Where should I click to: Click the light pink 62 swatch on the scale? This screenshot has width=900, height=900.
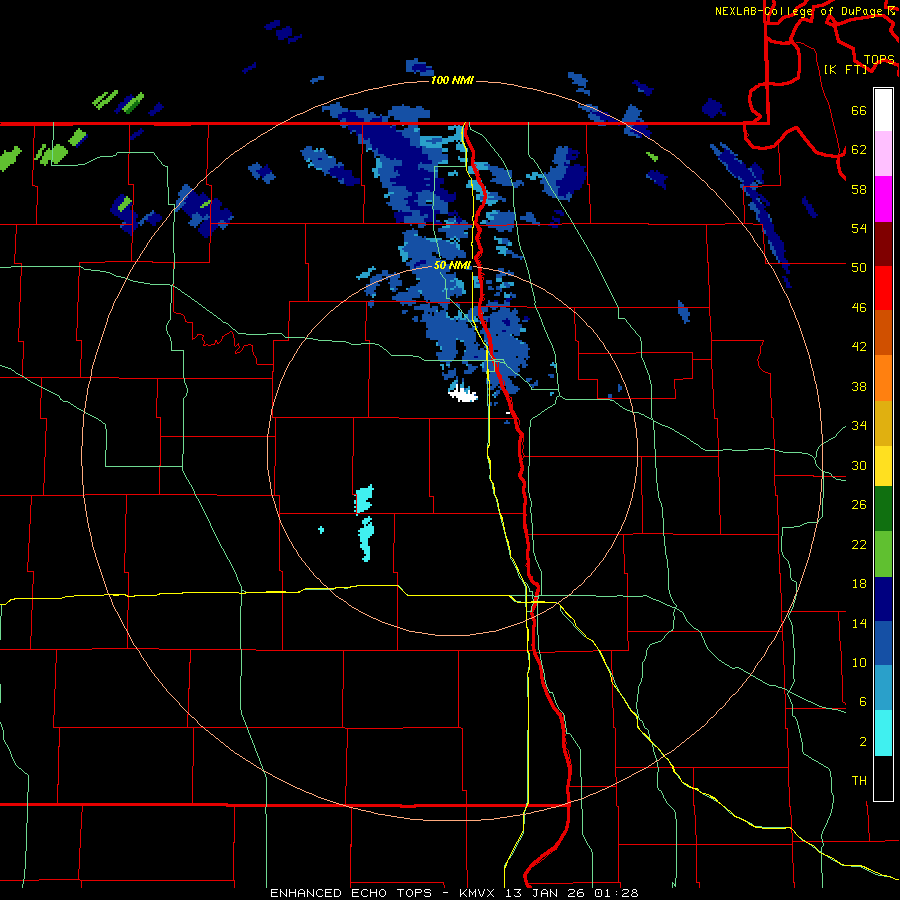883,154
